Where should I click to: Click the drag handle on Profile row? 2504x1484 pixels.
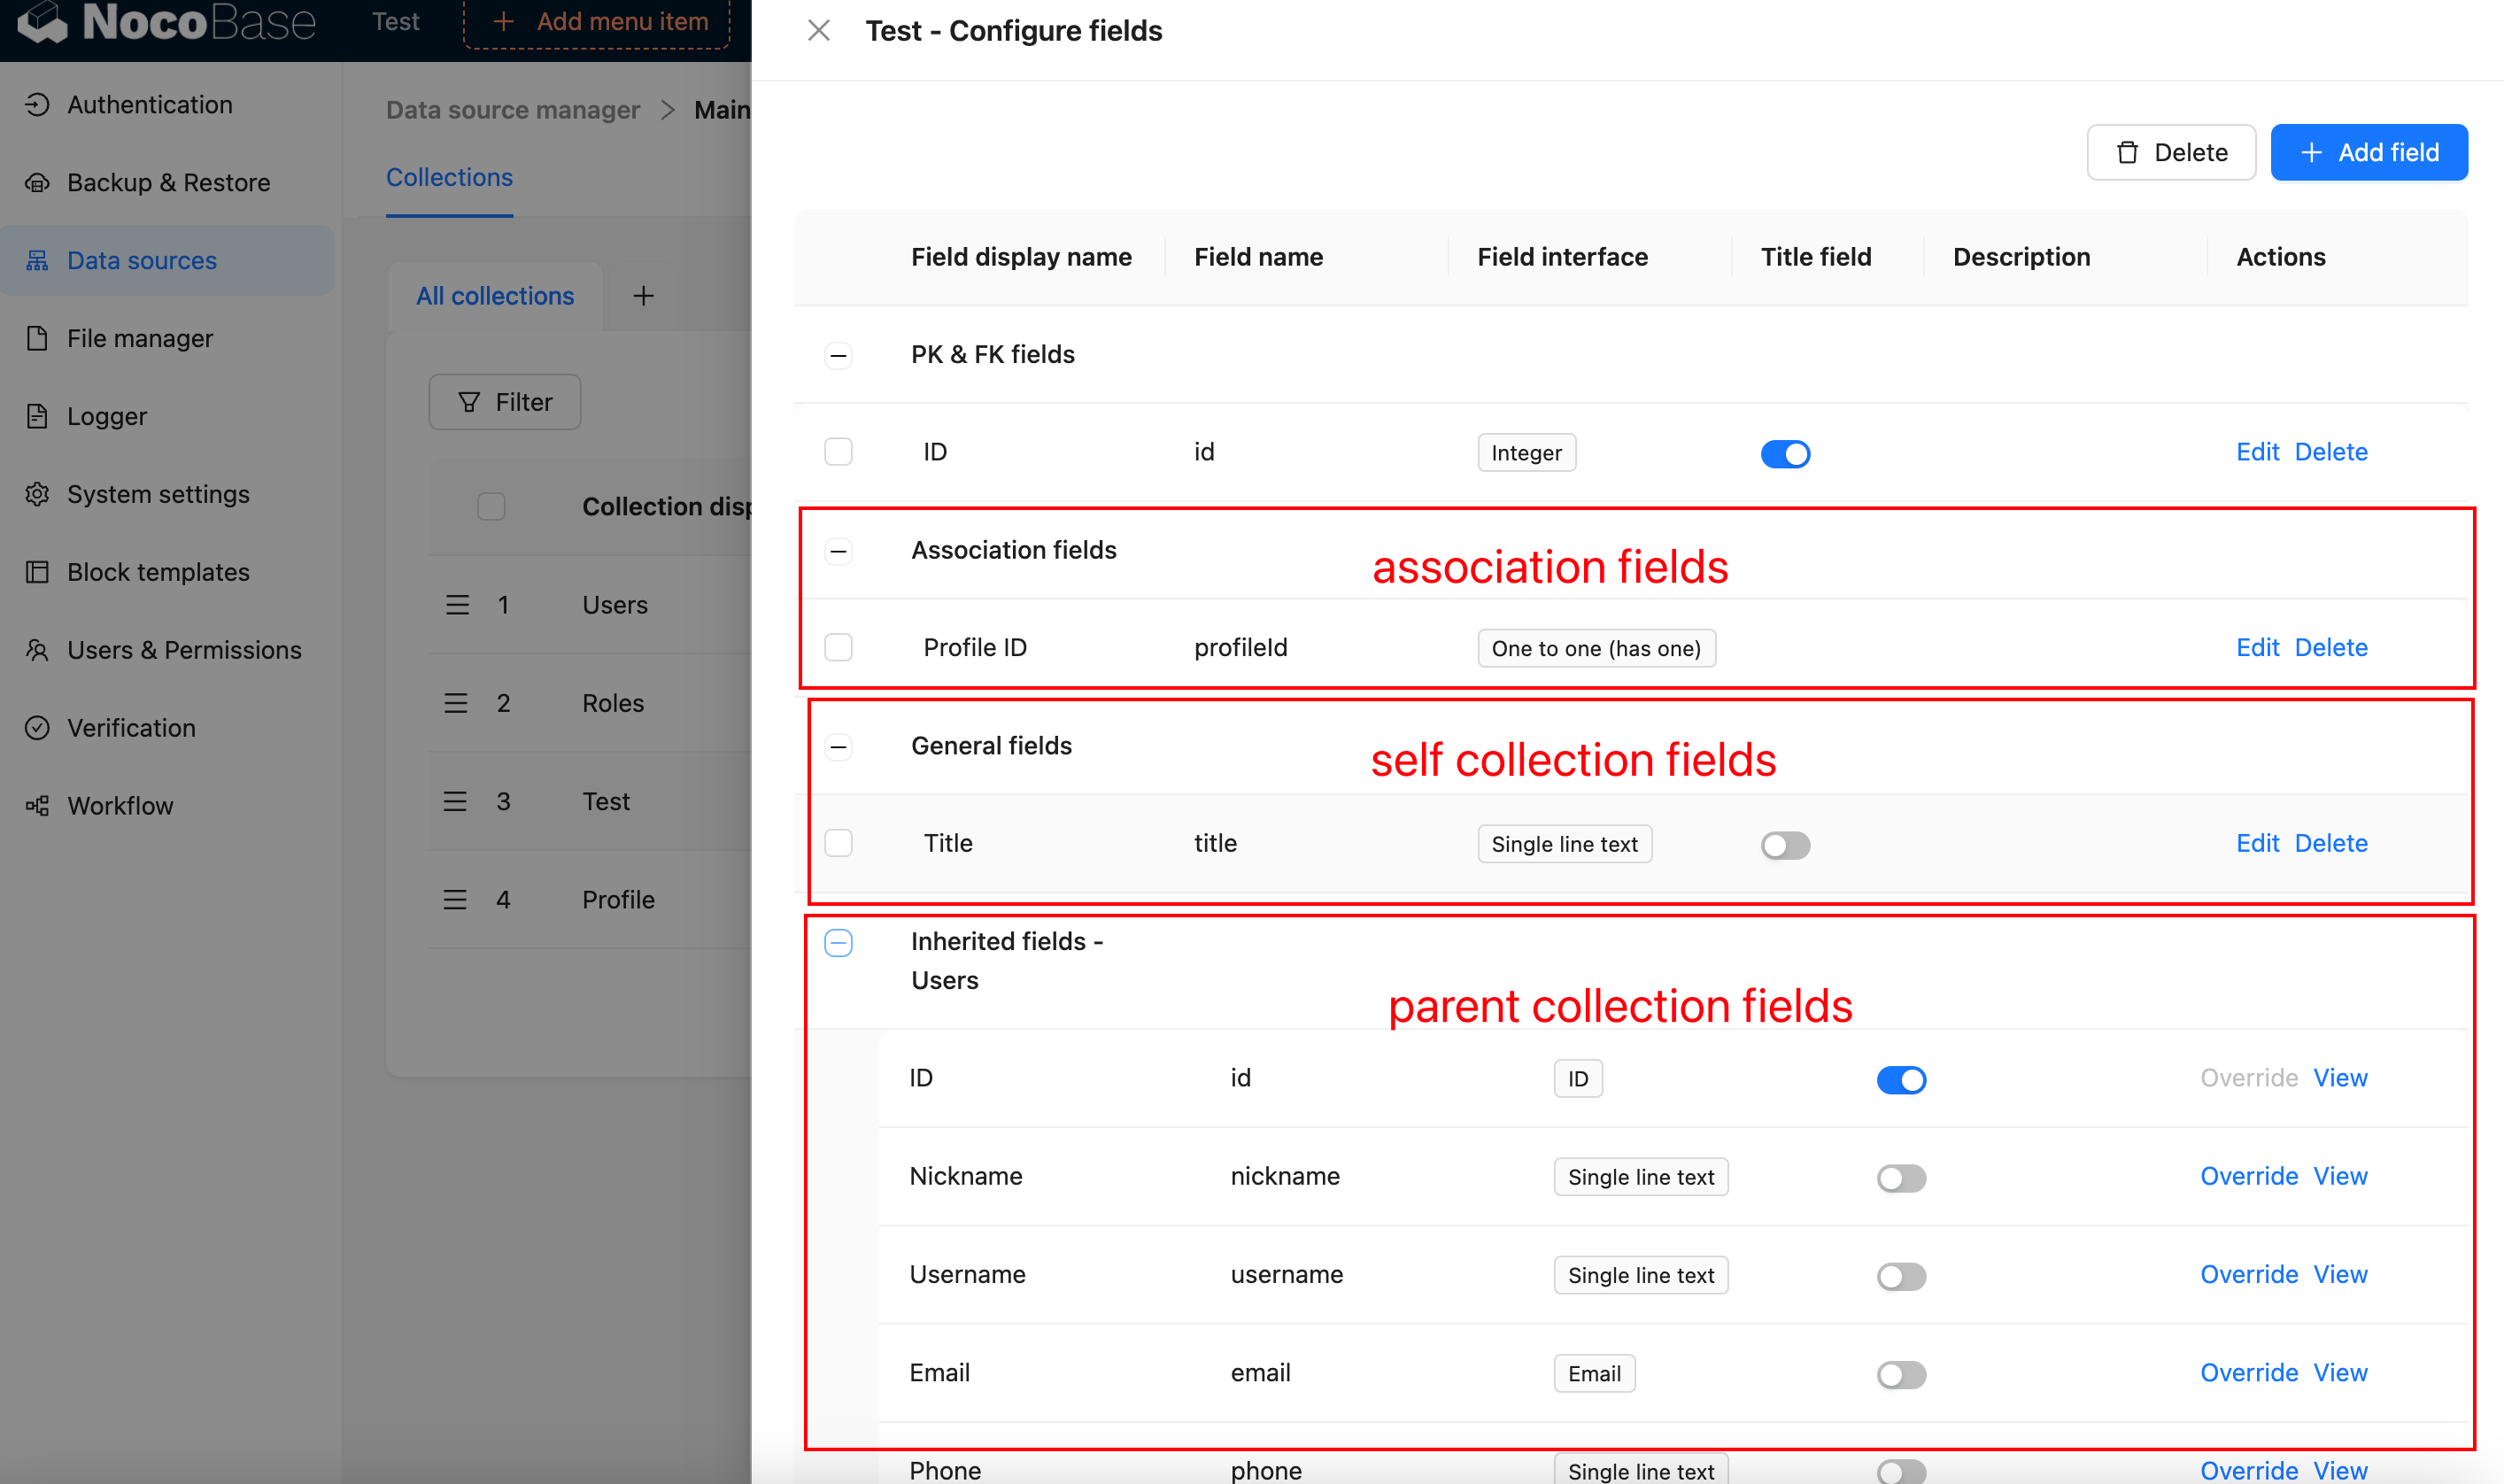455,900
